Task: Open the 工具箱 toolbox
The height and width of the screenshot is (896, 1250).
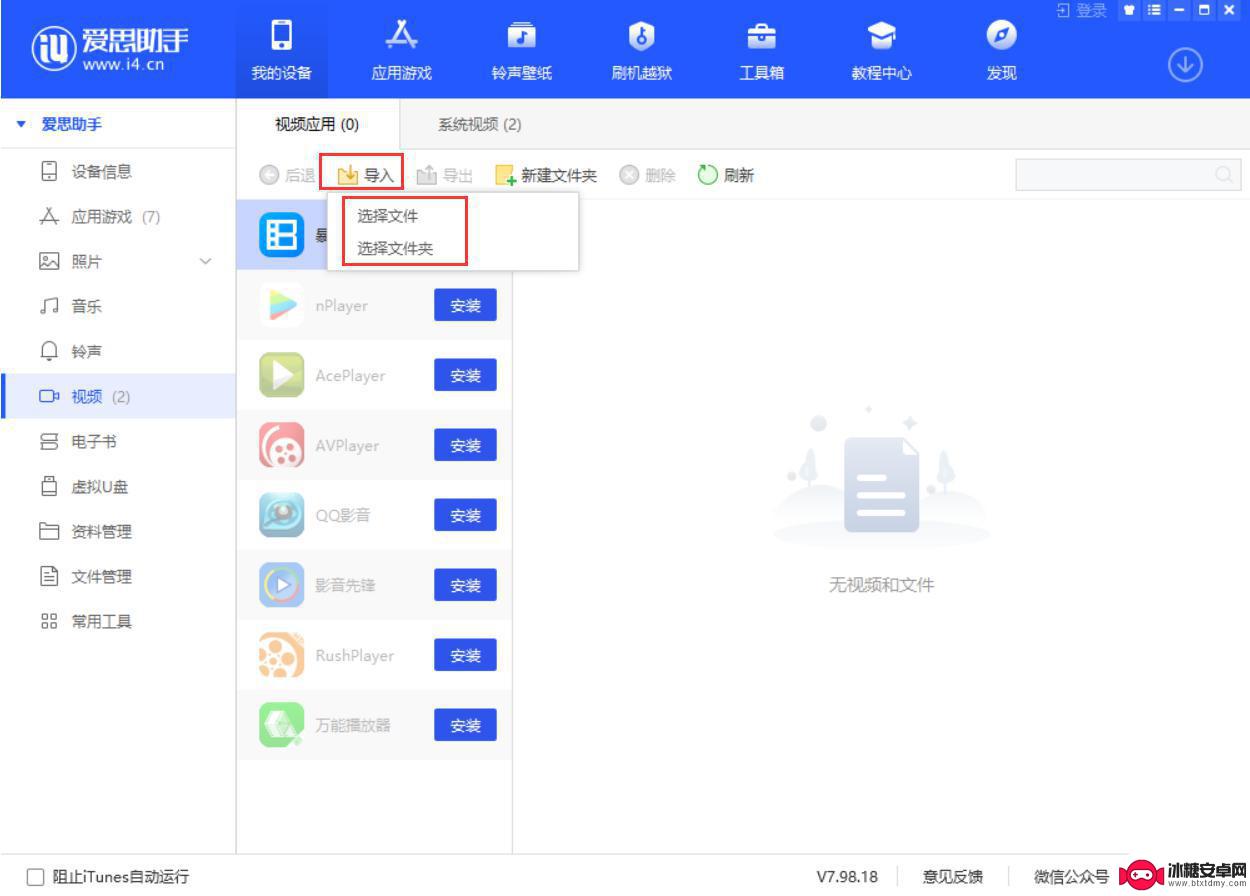Action: 761,50
